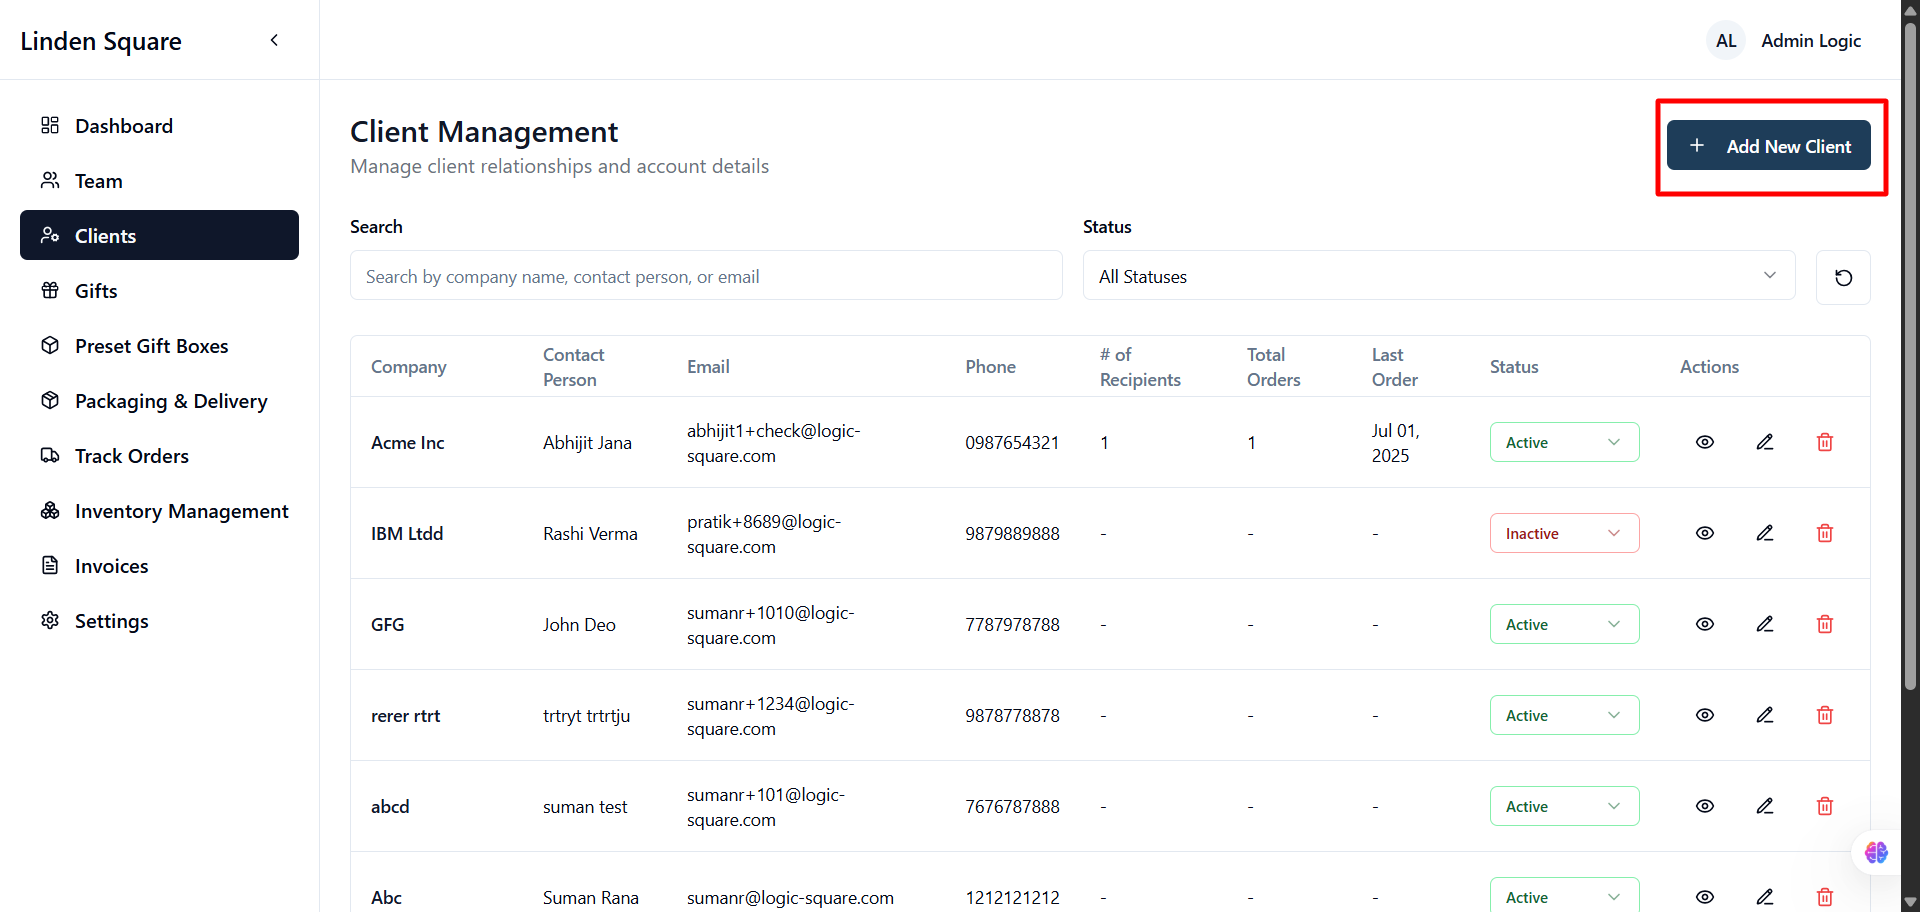Screen dimensions: 1920x912
Task: Change rerer rtrt status dropdown
Action: [x=1564, y=715]
